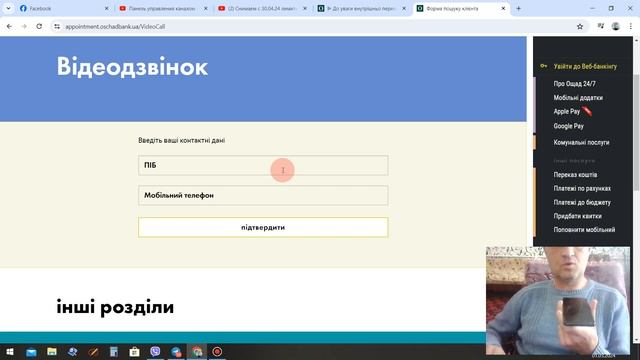
Task: Click the ПІБ name input field
Action: 263,165
